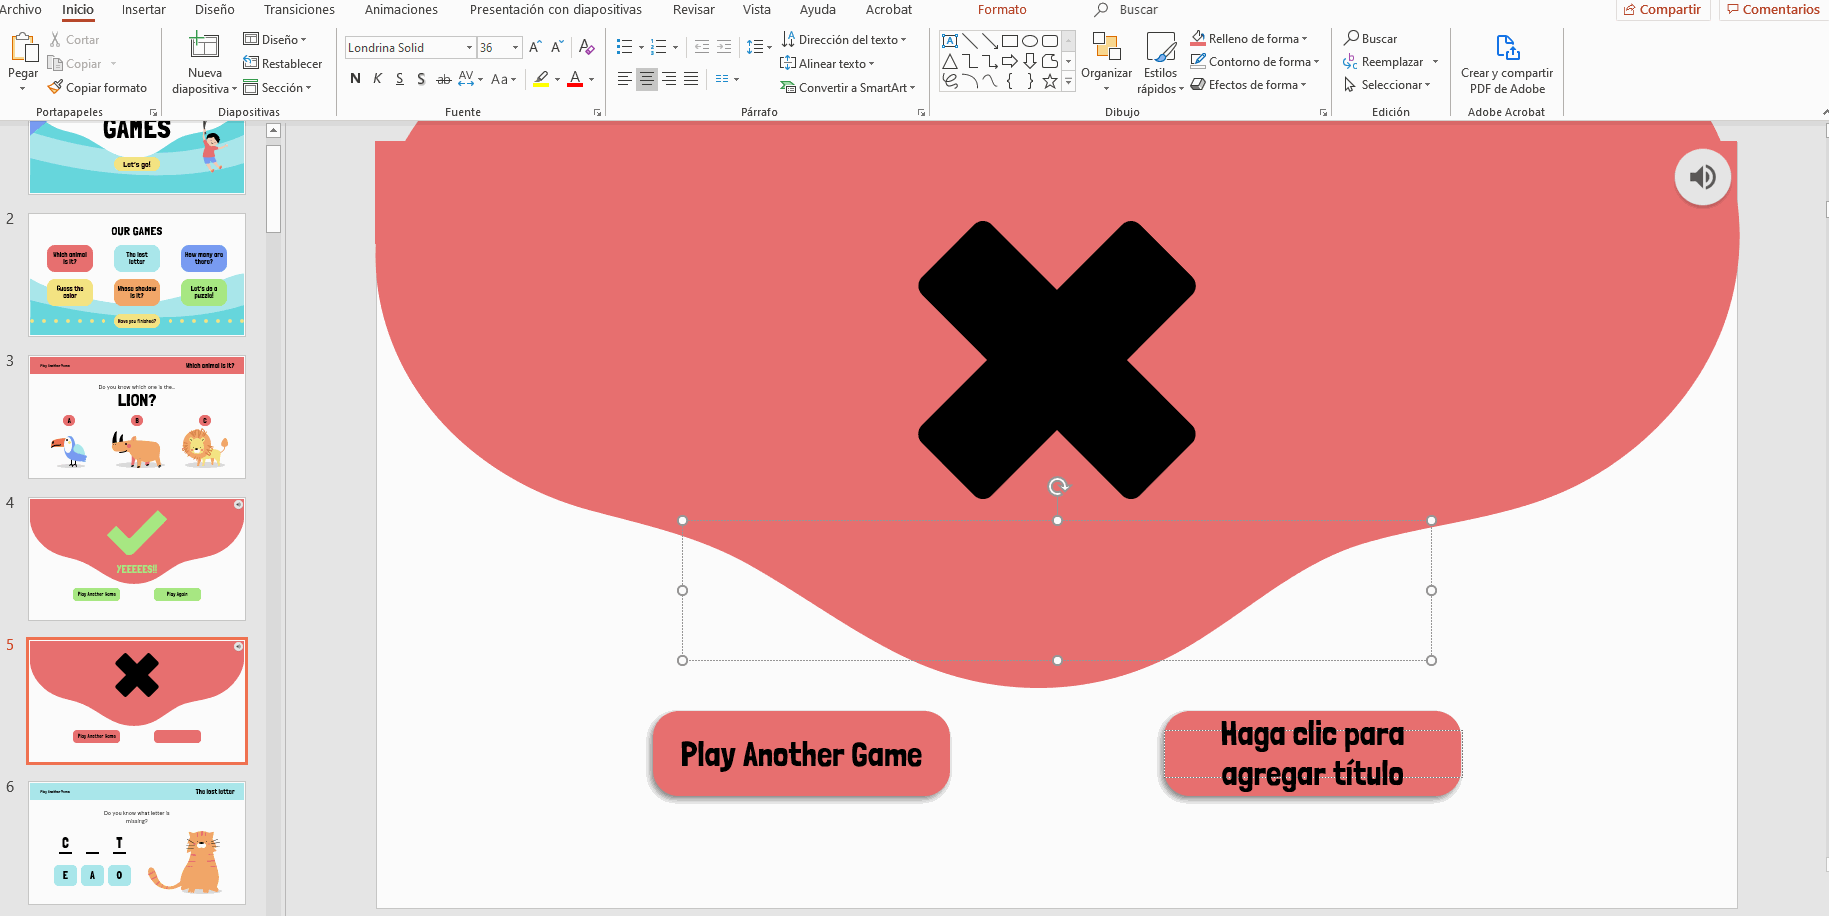Open the Animaciones tab
This screenshot has width=1829, height=916.
(x=401, y=9)
